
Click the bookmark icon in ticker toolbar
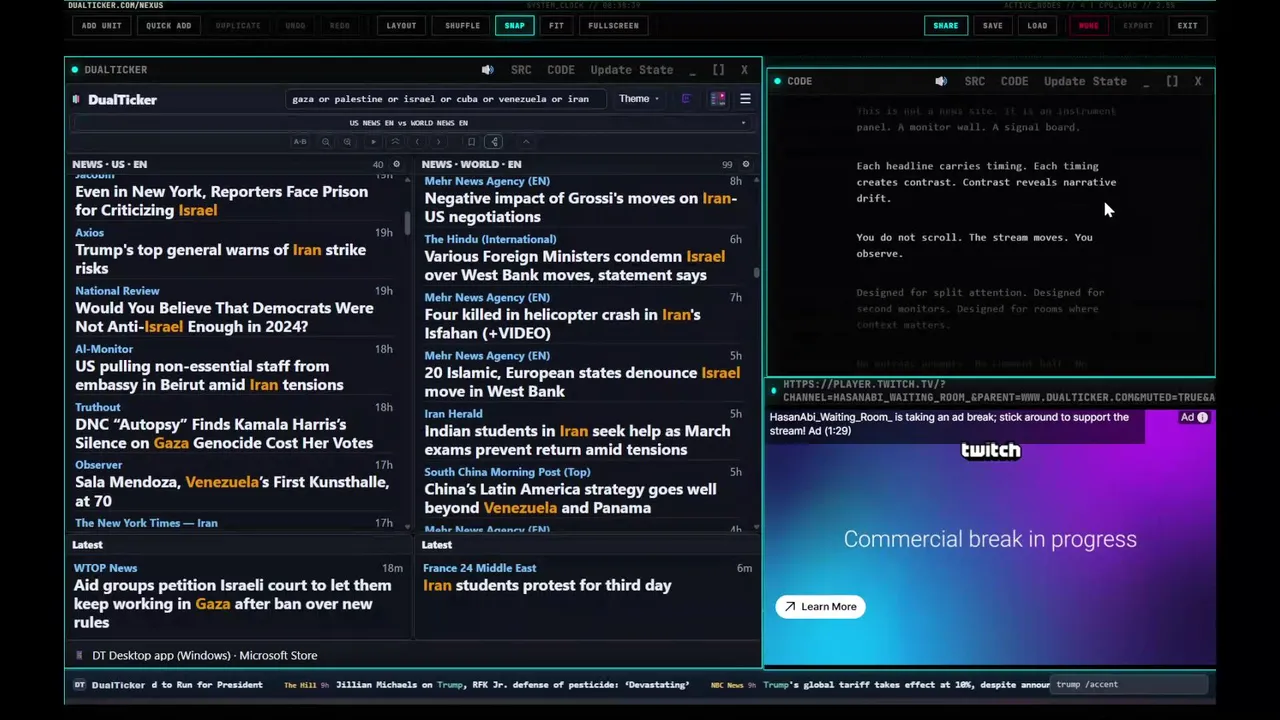(x=471, y=142)
